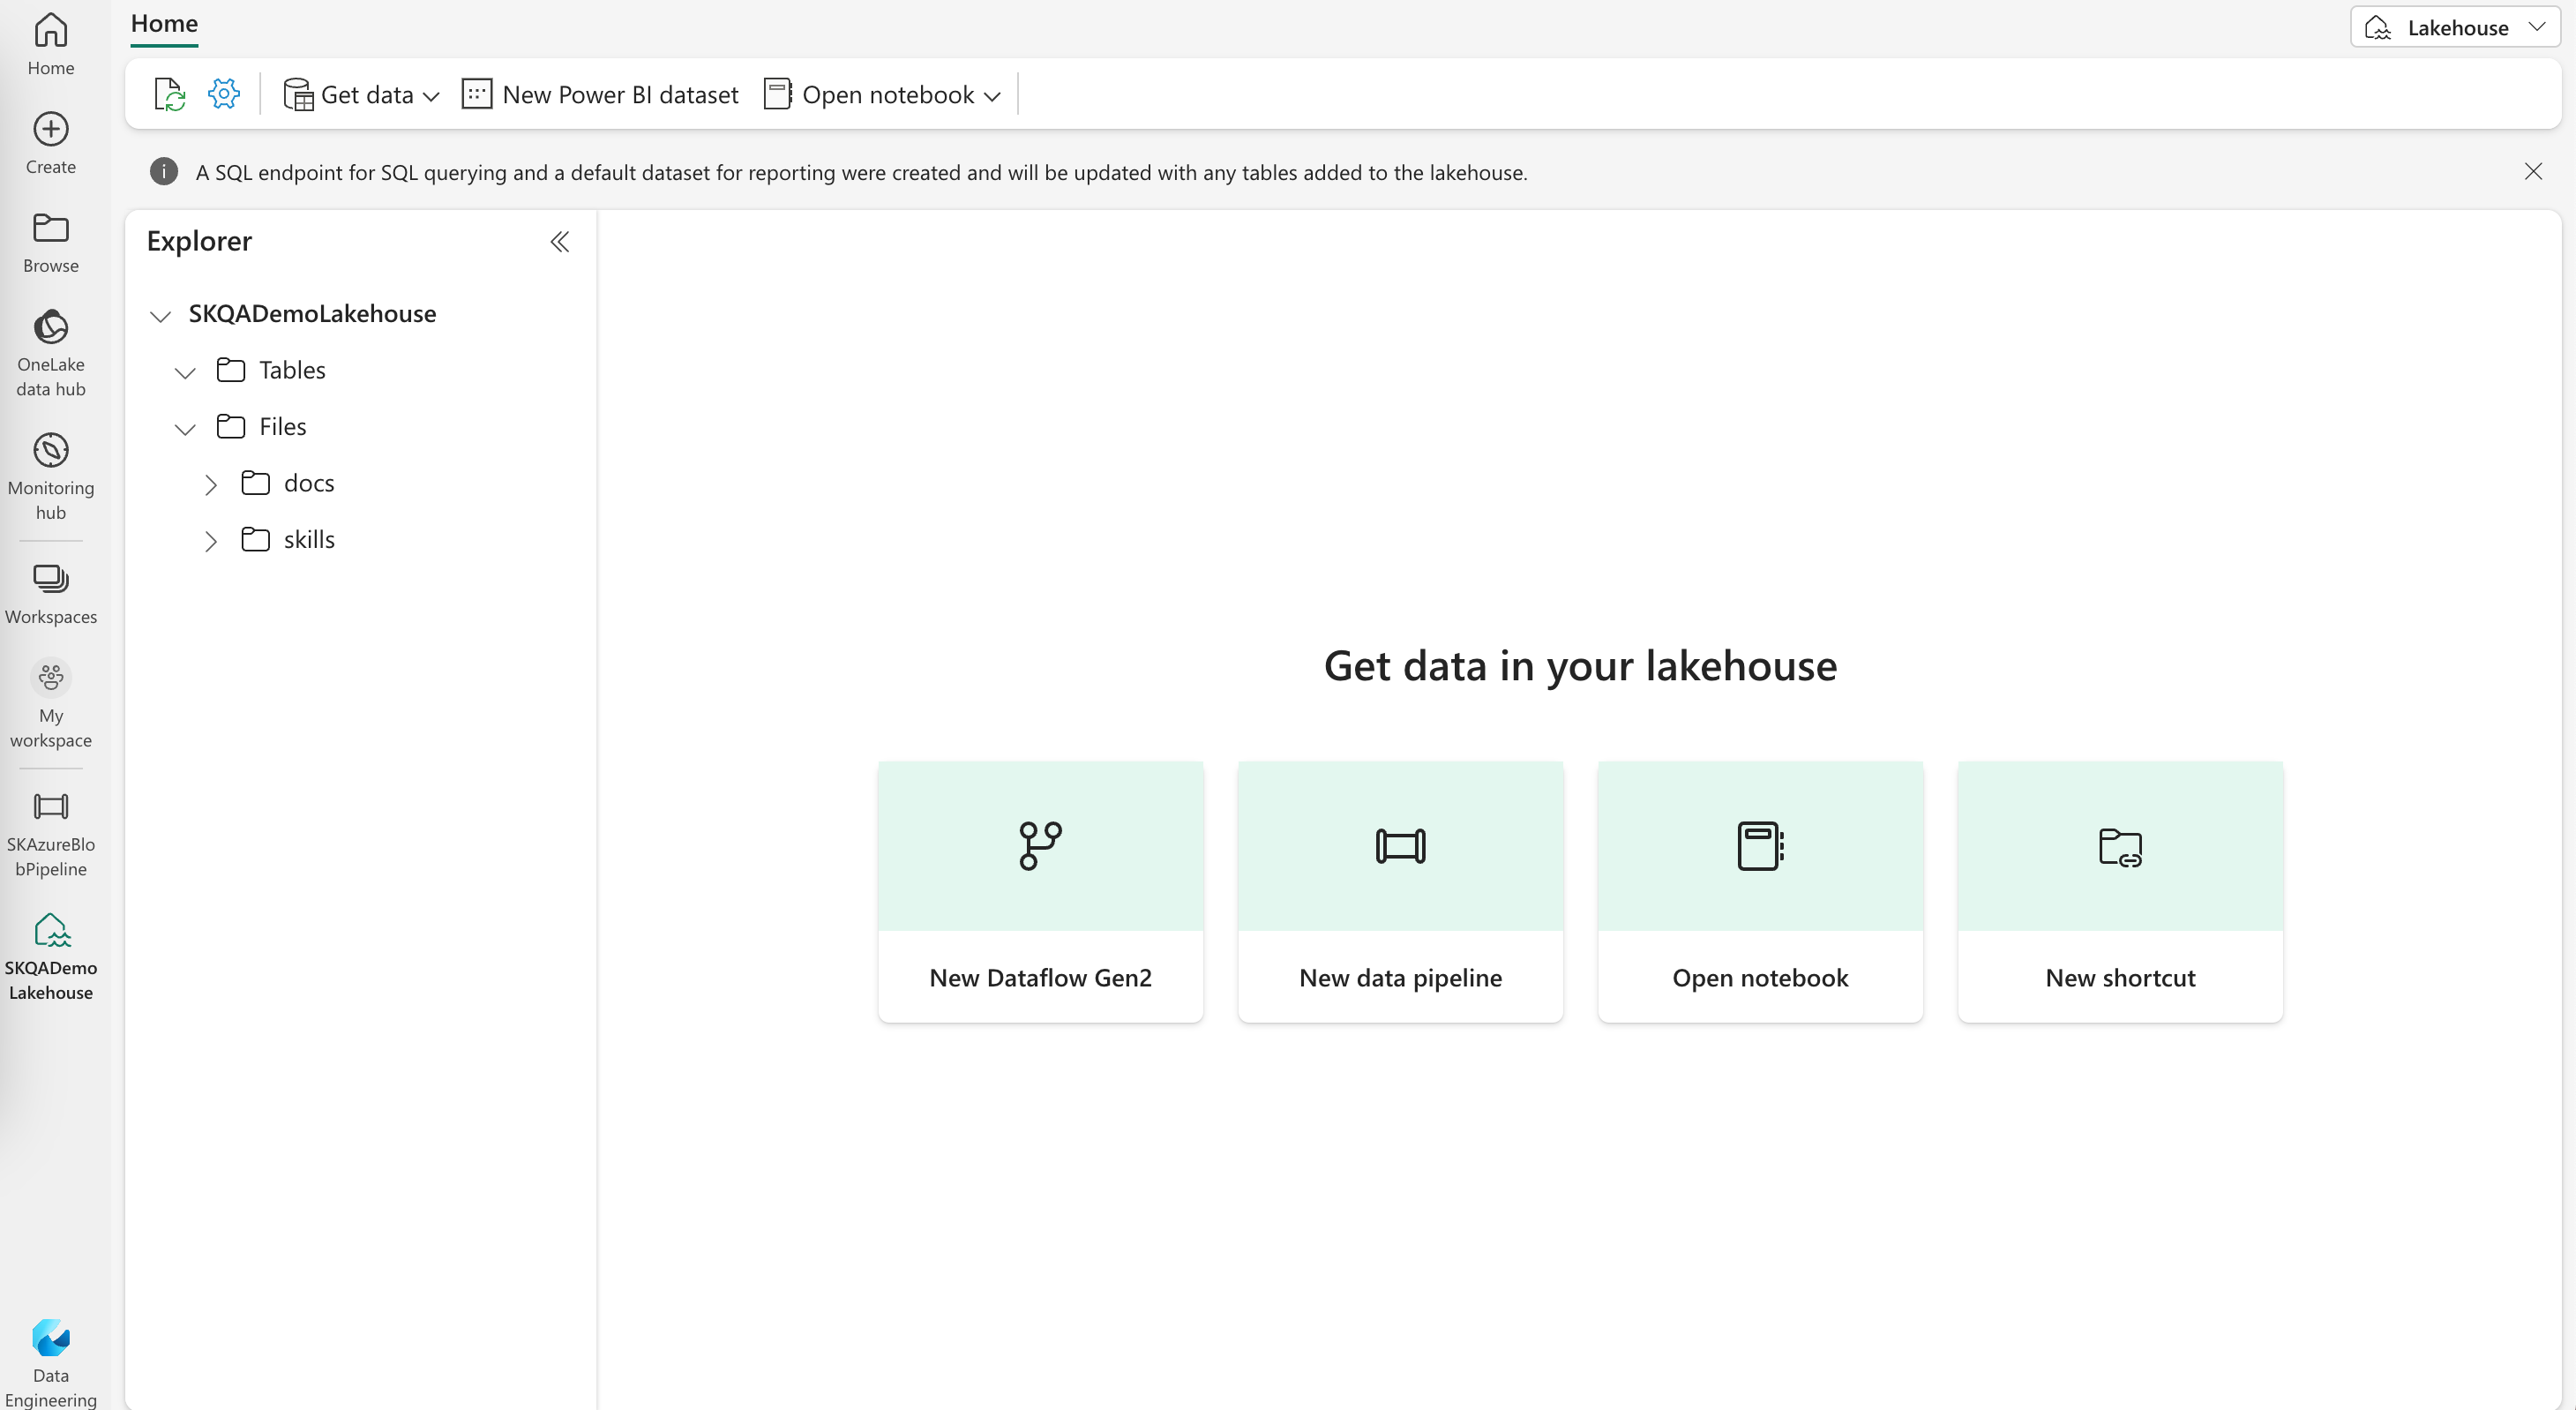This screenshot has height=1410, width=2576.
Task: Collapse the Tables folder chevron
Action: [185, 373]
